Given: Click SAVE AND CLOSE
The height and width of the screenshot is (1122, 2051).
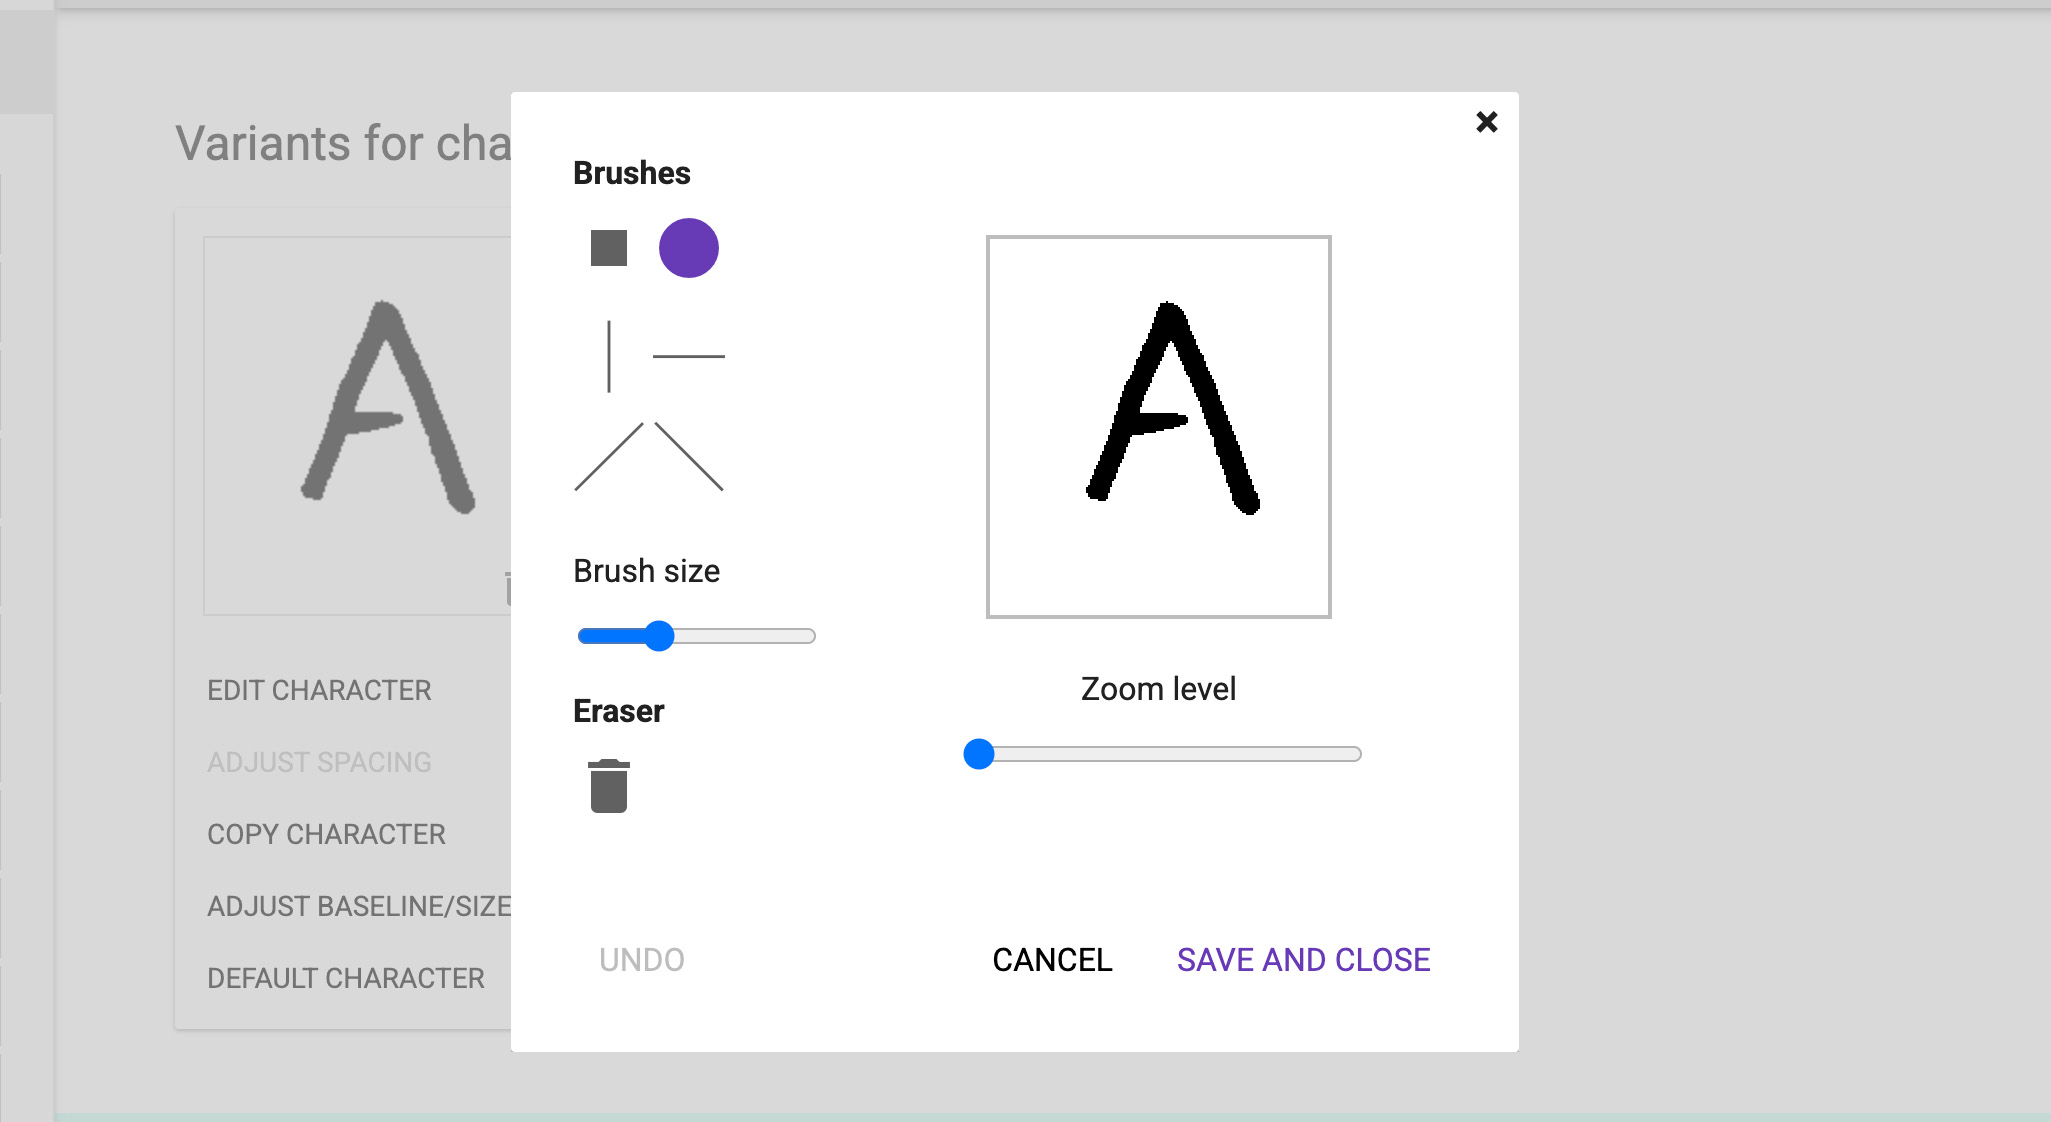Looking at the screenshot, I should tap(1303, 960).
